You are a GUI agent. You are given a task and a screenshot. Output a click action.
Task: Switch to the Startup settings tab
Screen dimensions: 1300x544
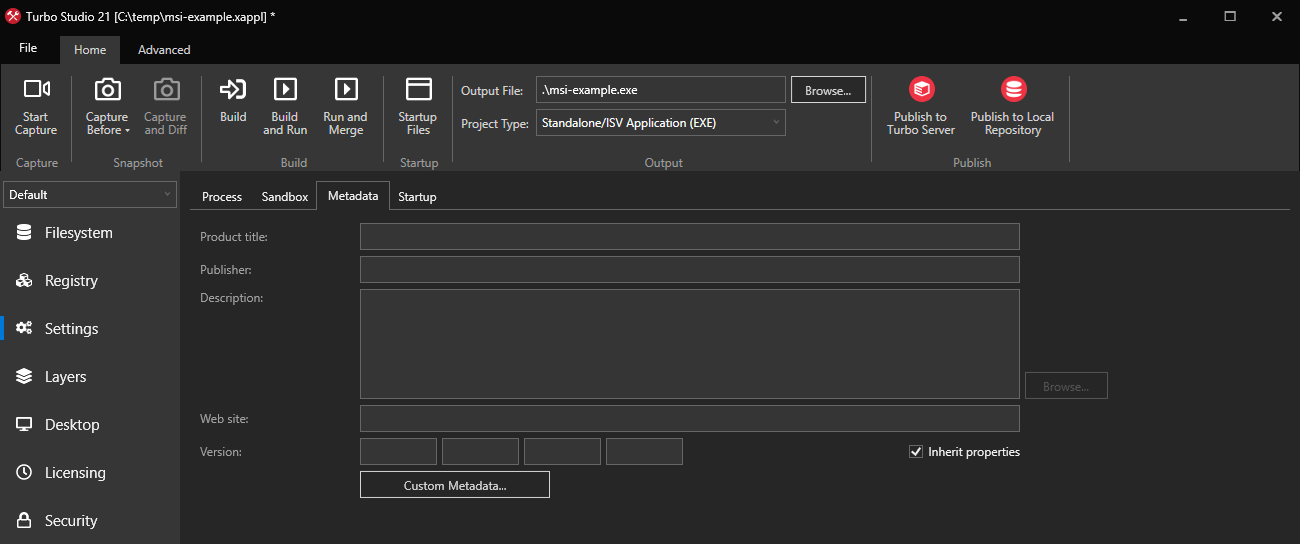417,197
